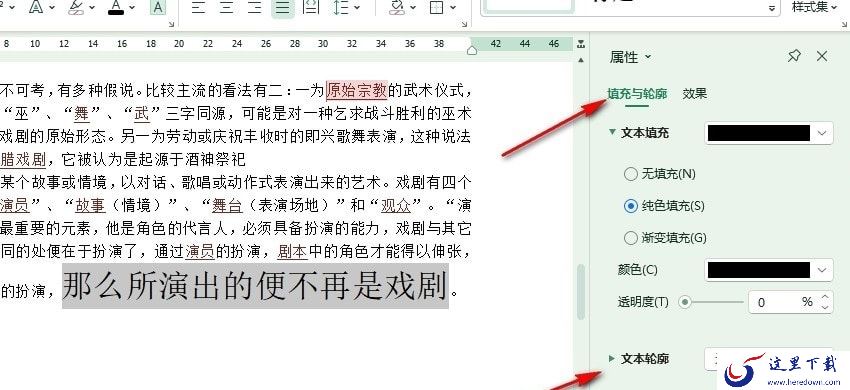The width and height of the screenshot is (850, 390).
Task: Click the 透明度 slider handle
Action: tap(686, 302)
